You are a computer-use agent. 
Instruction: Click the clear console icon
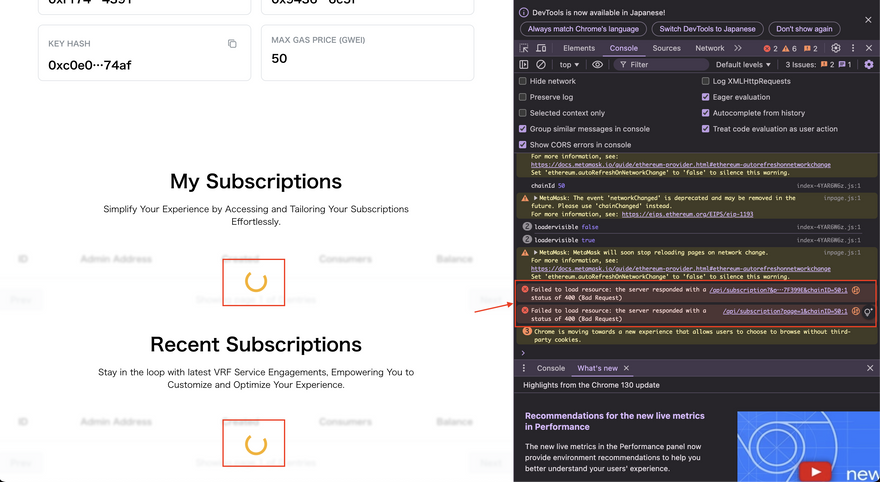(x=541, y=65)
